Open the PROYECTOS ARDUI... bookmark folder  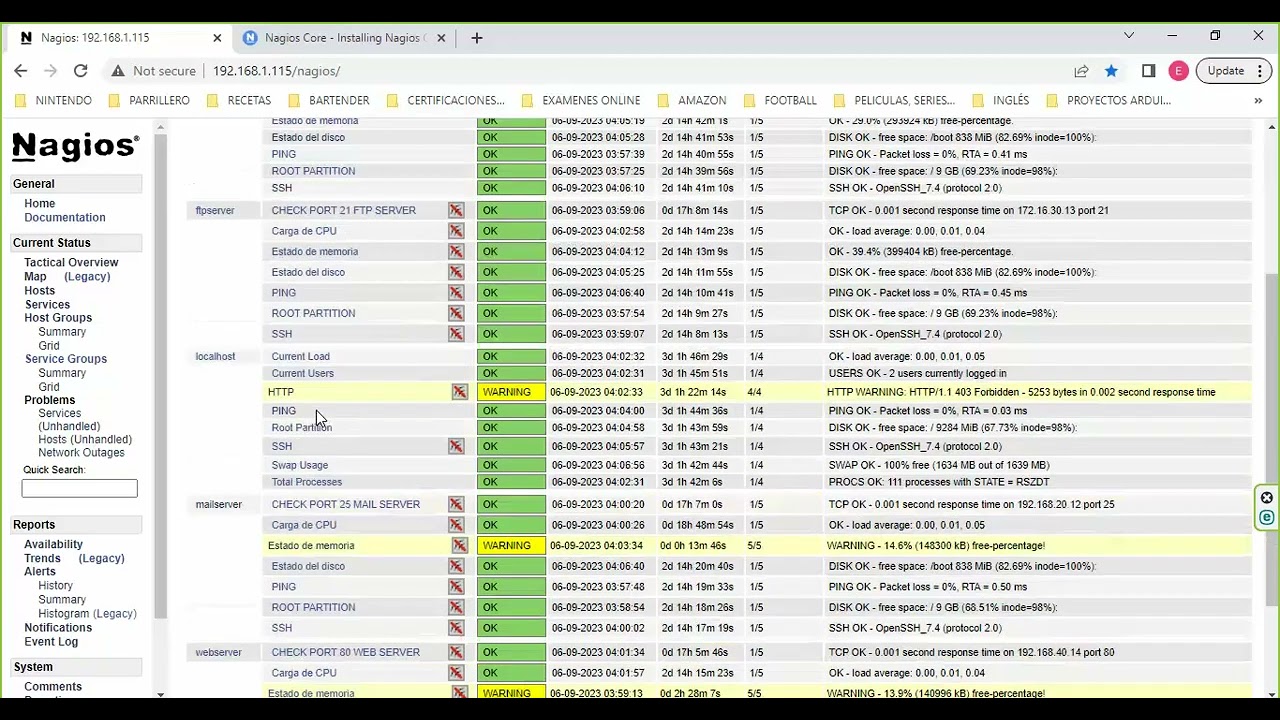pyautogui.click(x=1108, y=100)
